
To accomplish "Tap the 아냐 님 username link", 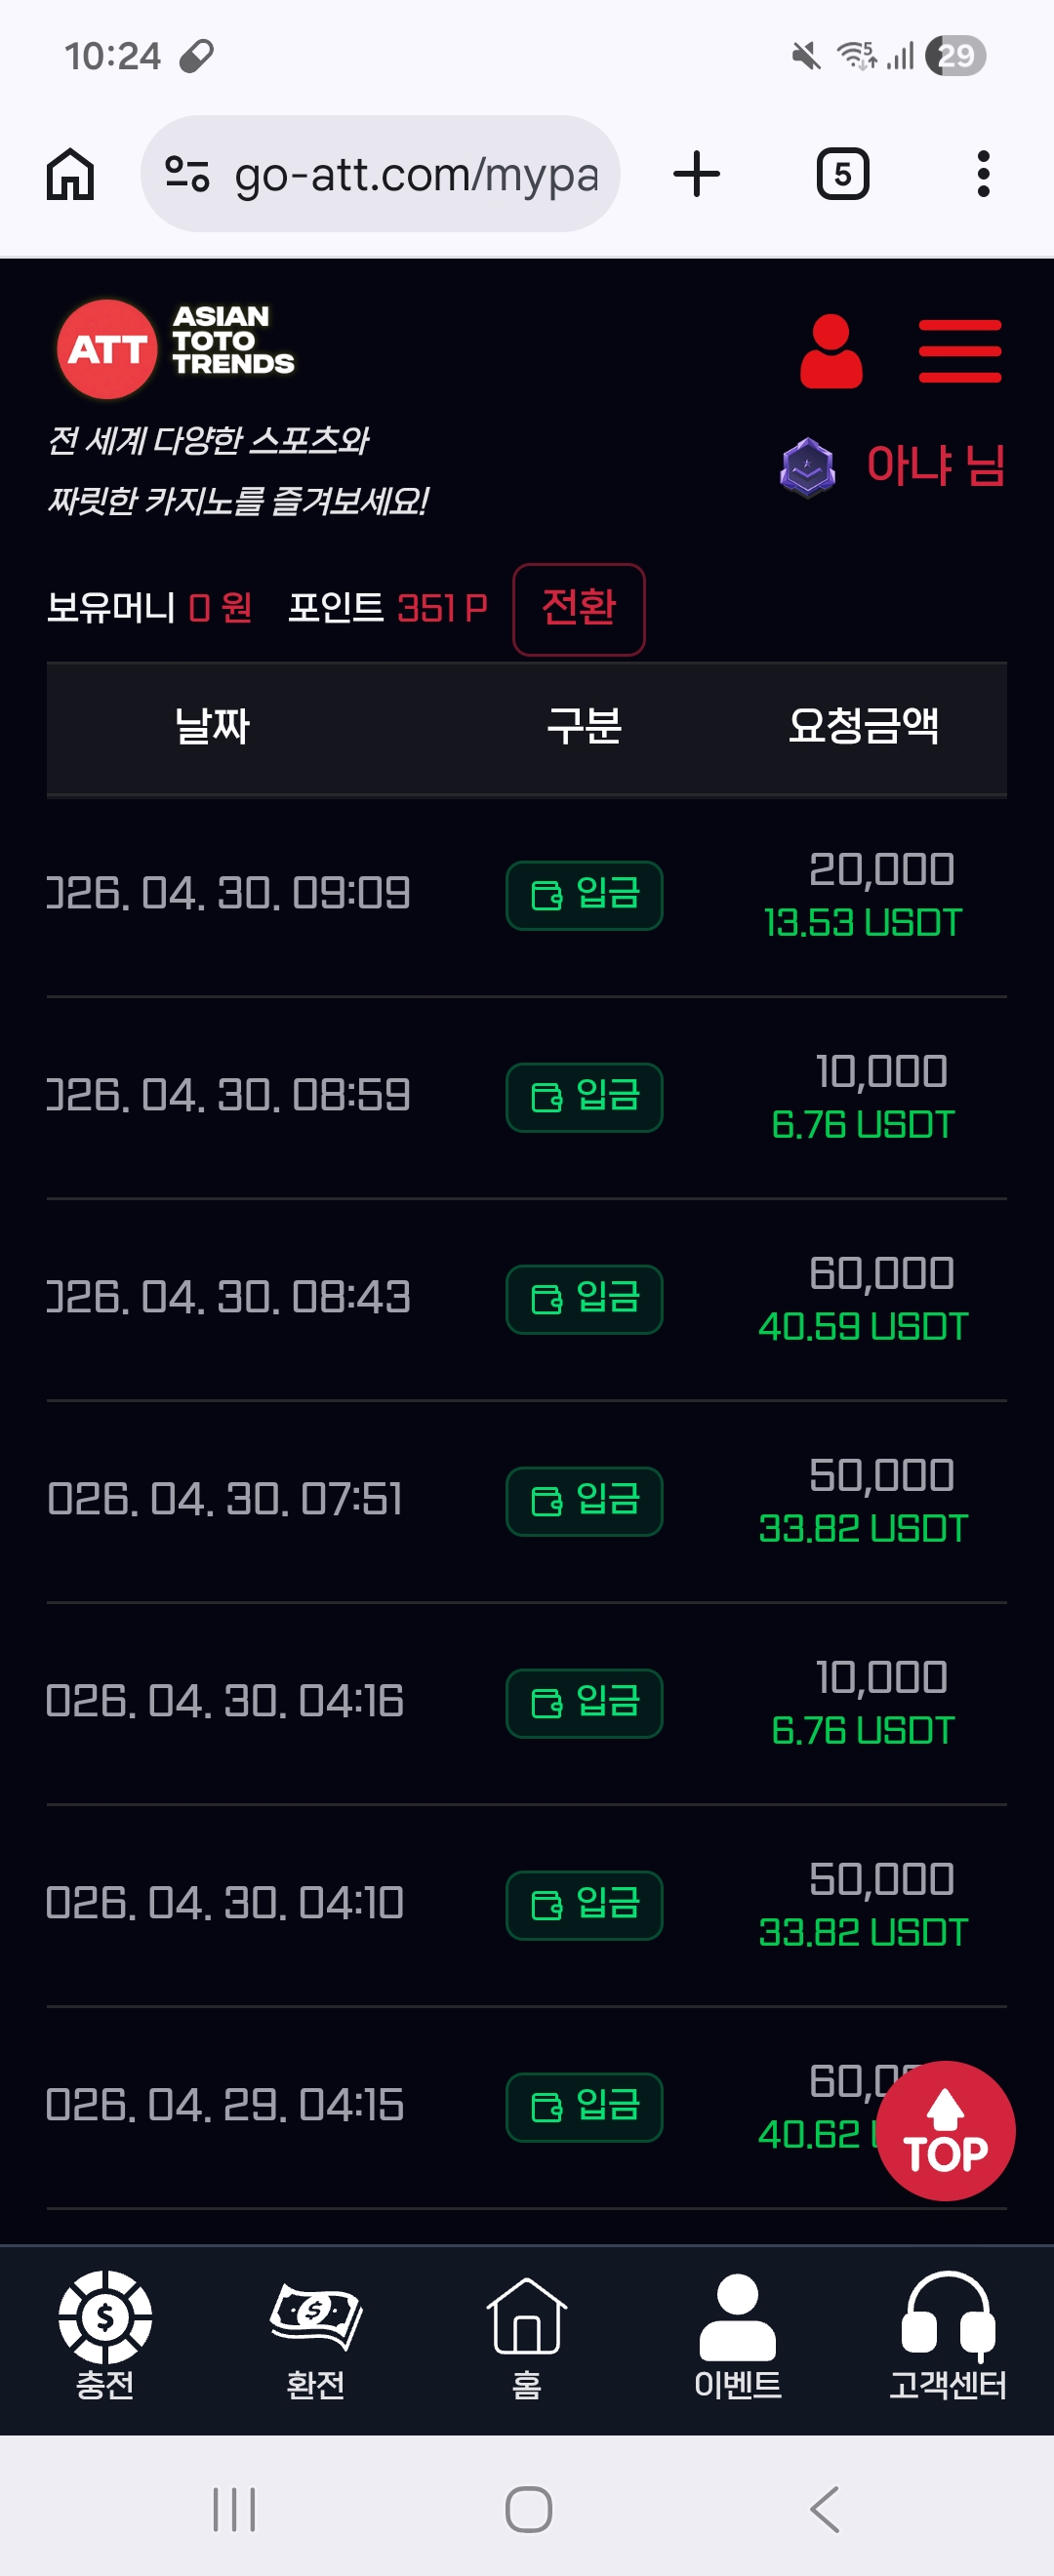I will (x=935, y=466).
